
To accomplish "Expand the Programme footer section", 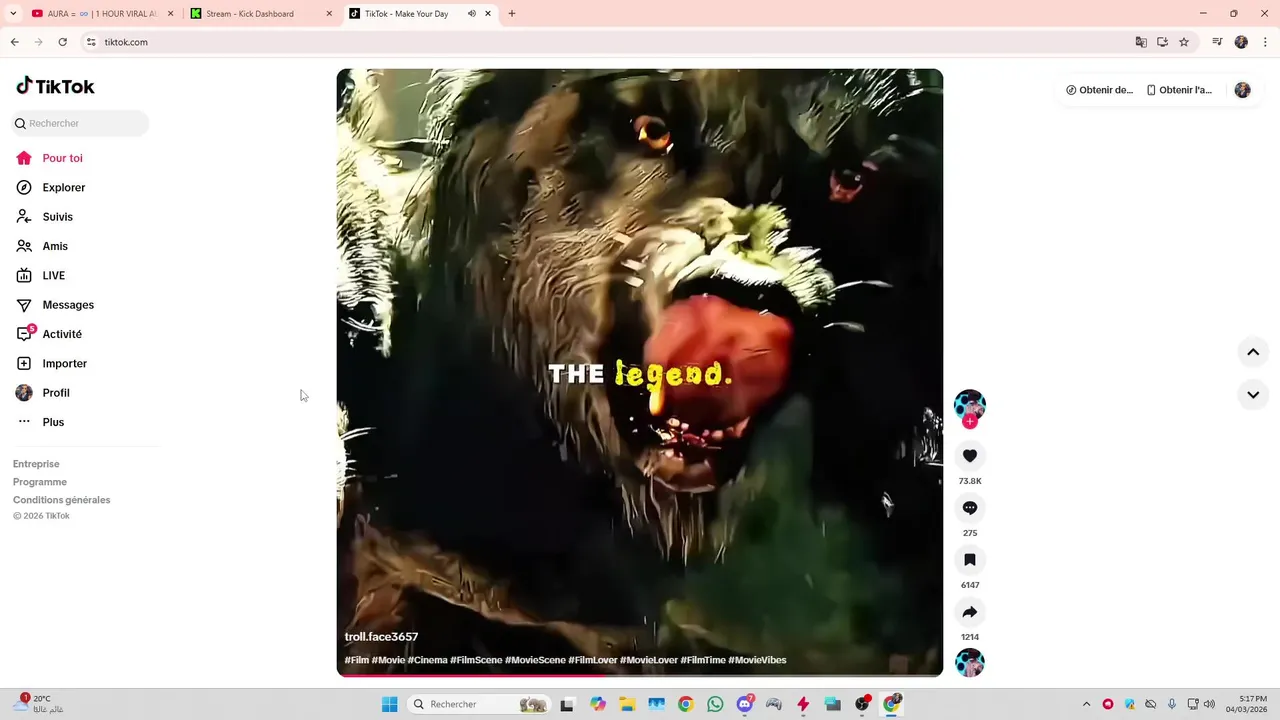I will pyautogui.click(x=40, y=482).
